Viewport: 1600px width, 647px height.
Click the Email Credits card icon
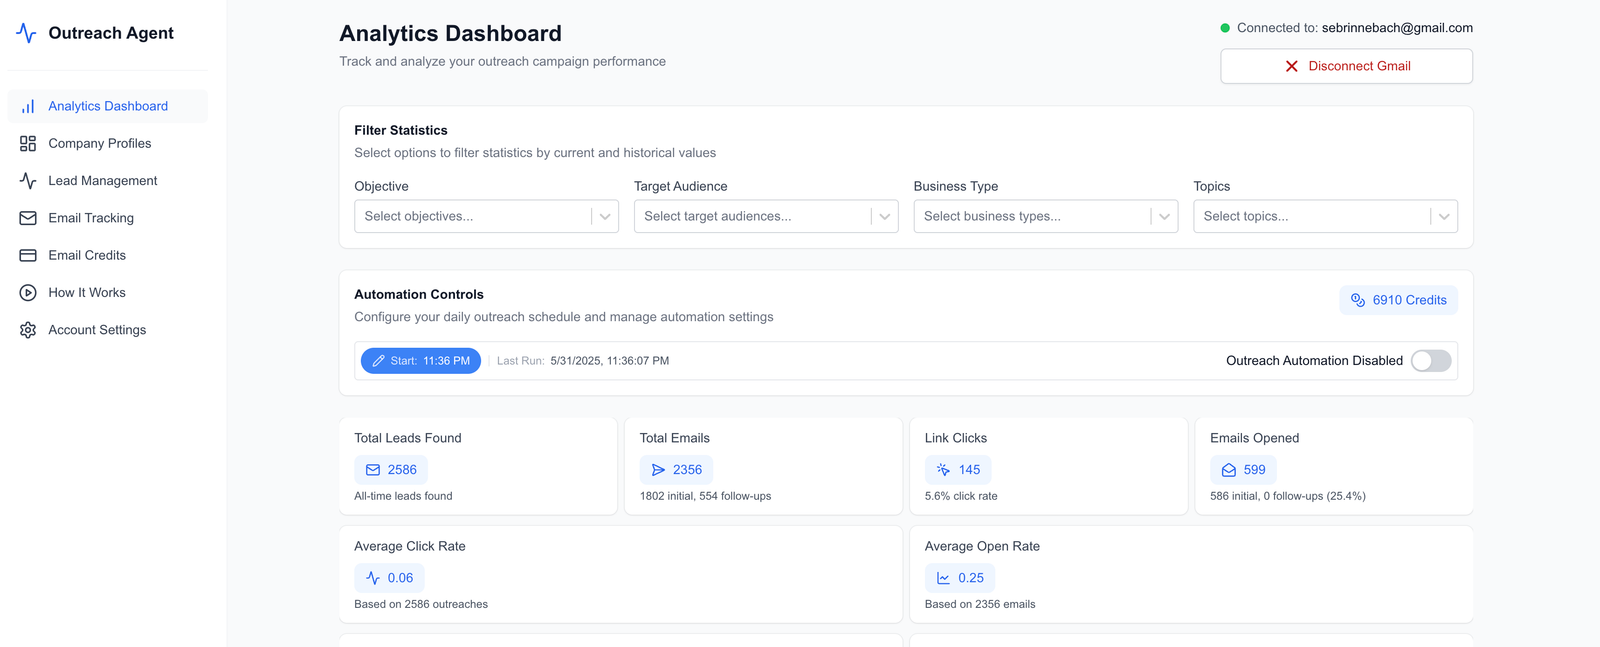pos(28,255)
